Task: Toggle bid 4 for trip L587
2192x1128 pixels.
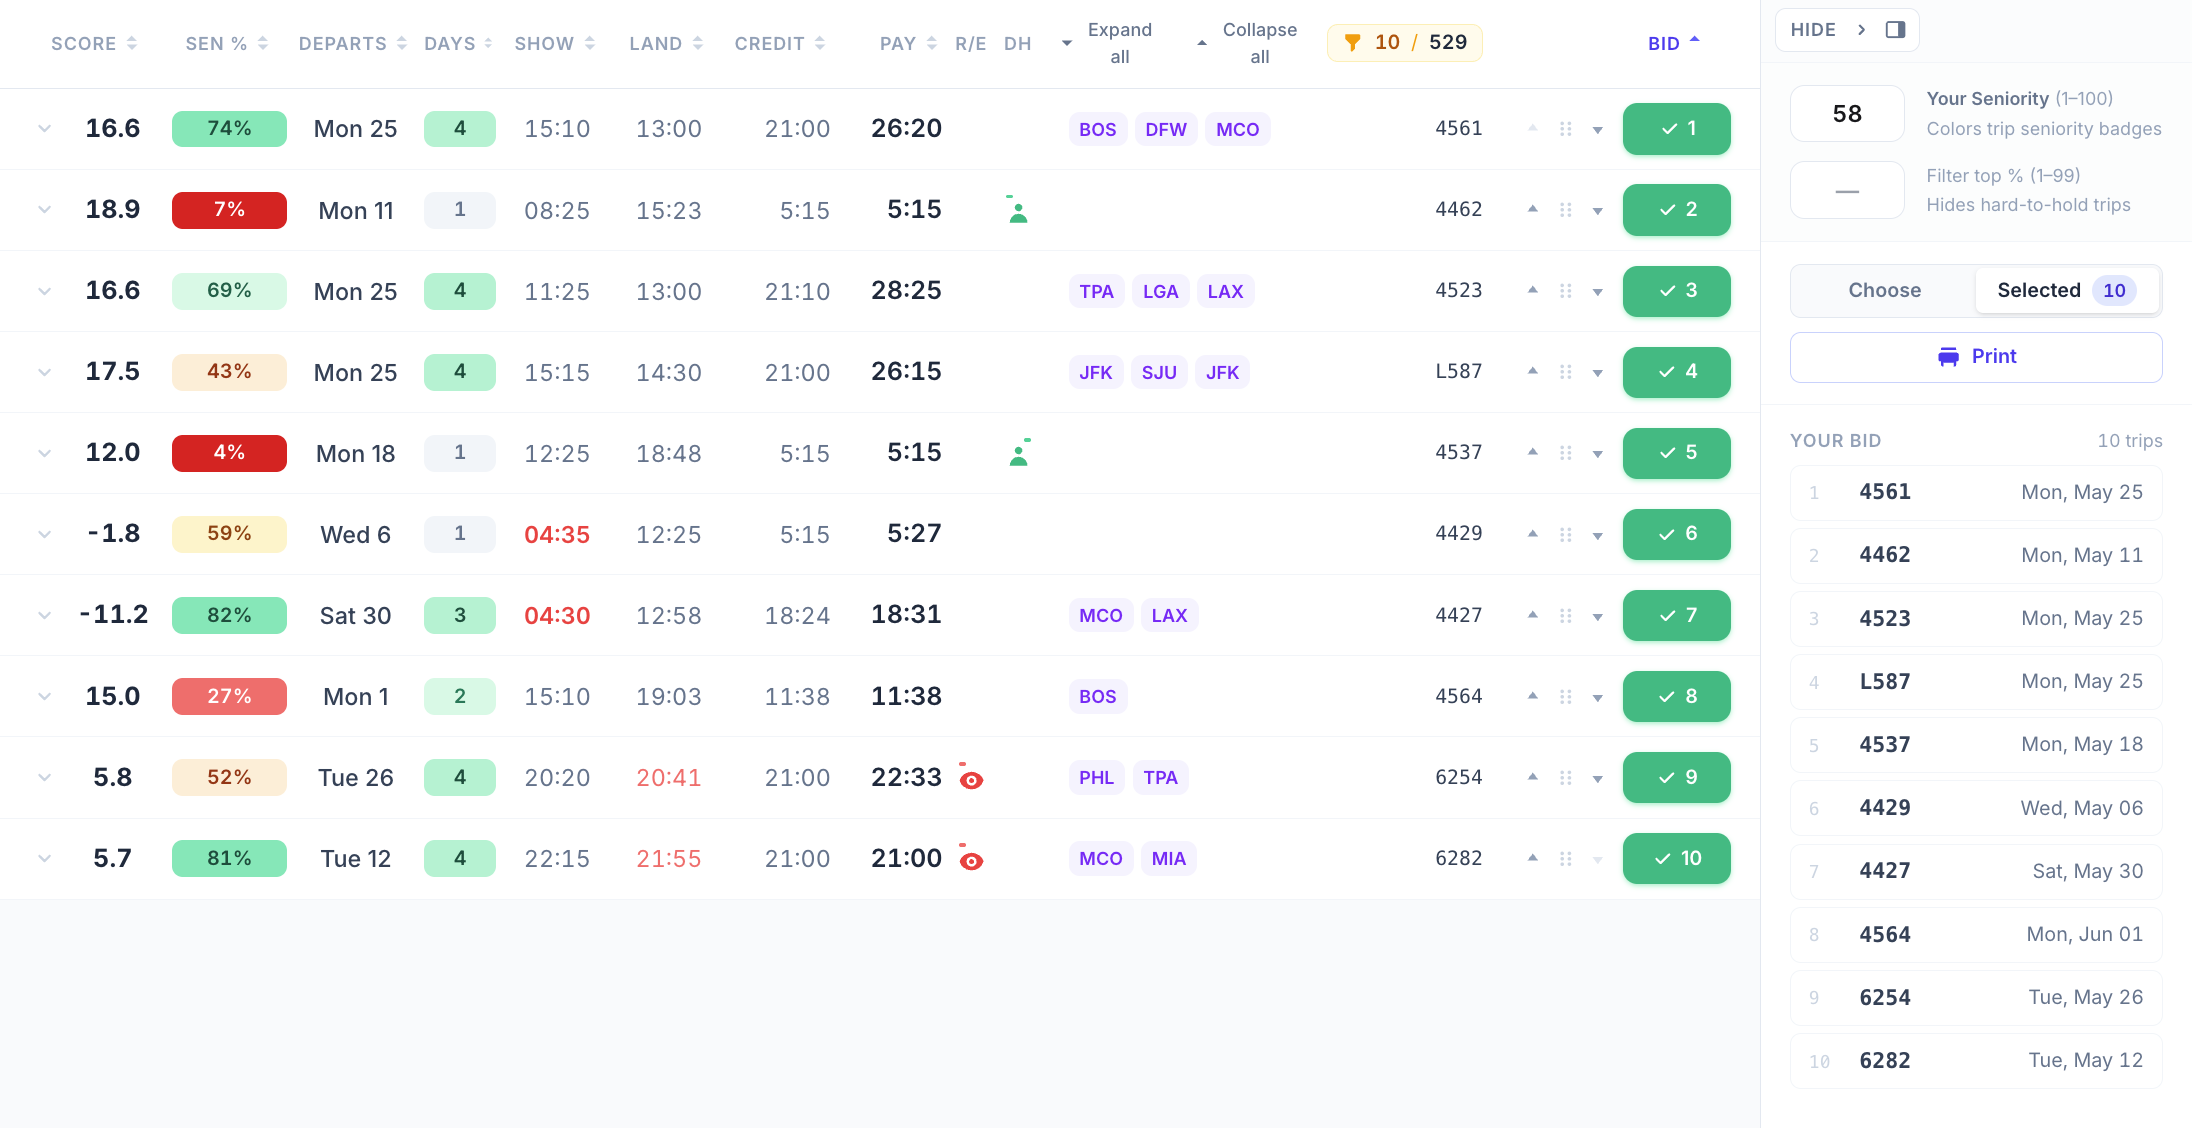Action: 1676,372
